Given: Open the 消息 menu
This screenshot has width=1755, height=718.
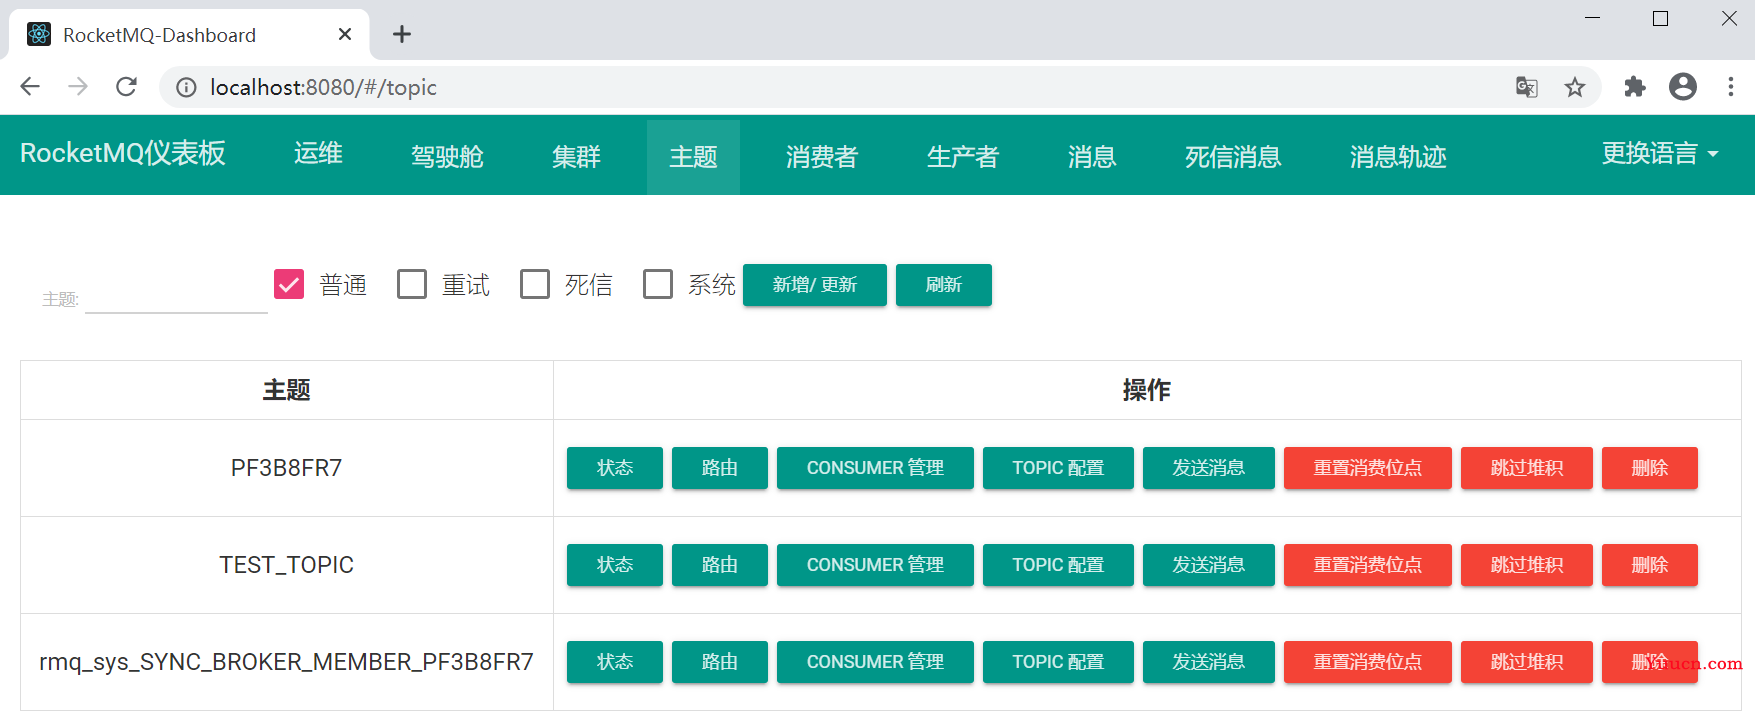Looking at the screenshot, I should pos(1092,157).
